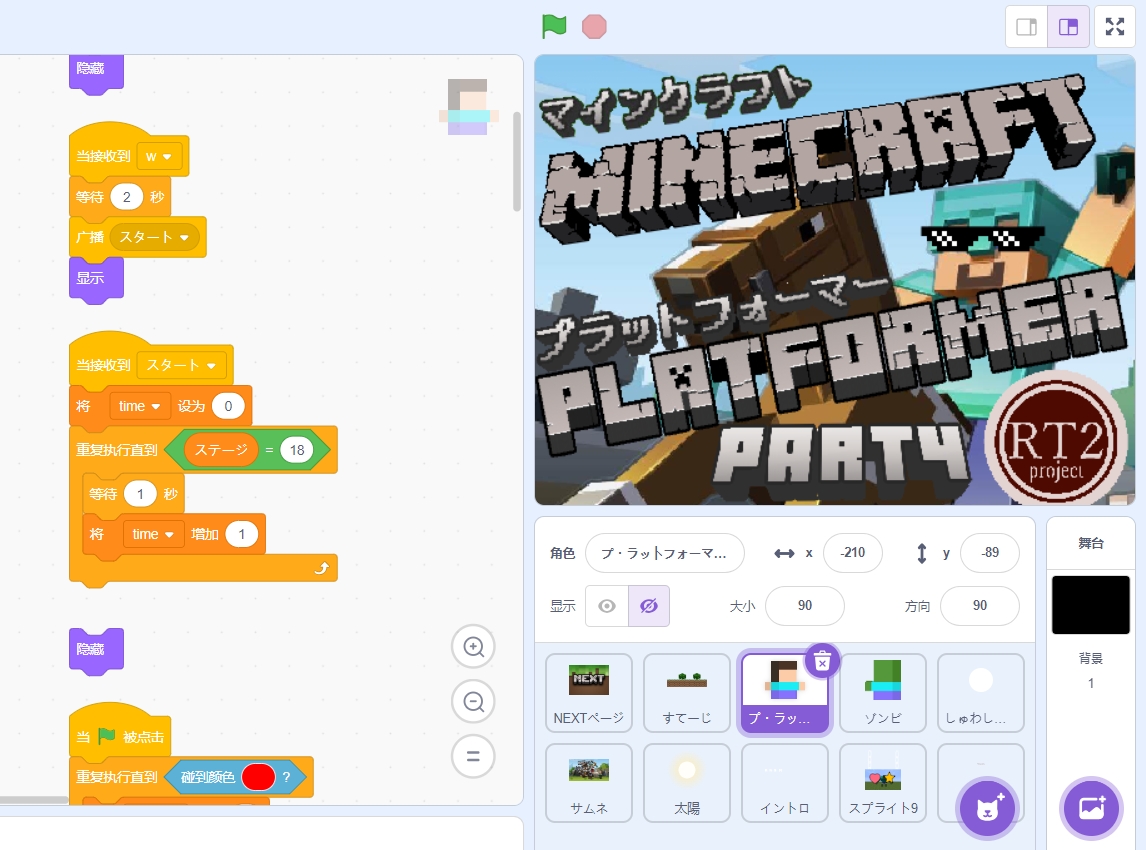Open the 'w' message dropdown
This screenshot has height=850, width=1146.
coord(159,156)
